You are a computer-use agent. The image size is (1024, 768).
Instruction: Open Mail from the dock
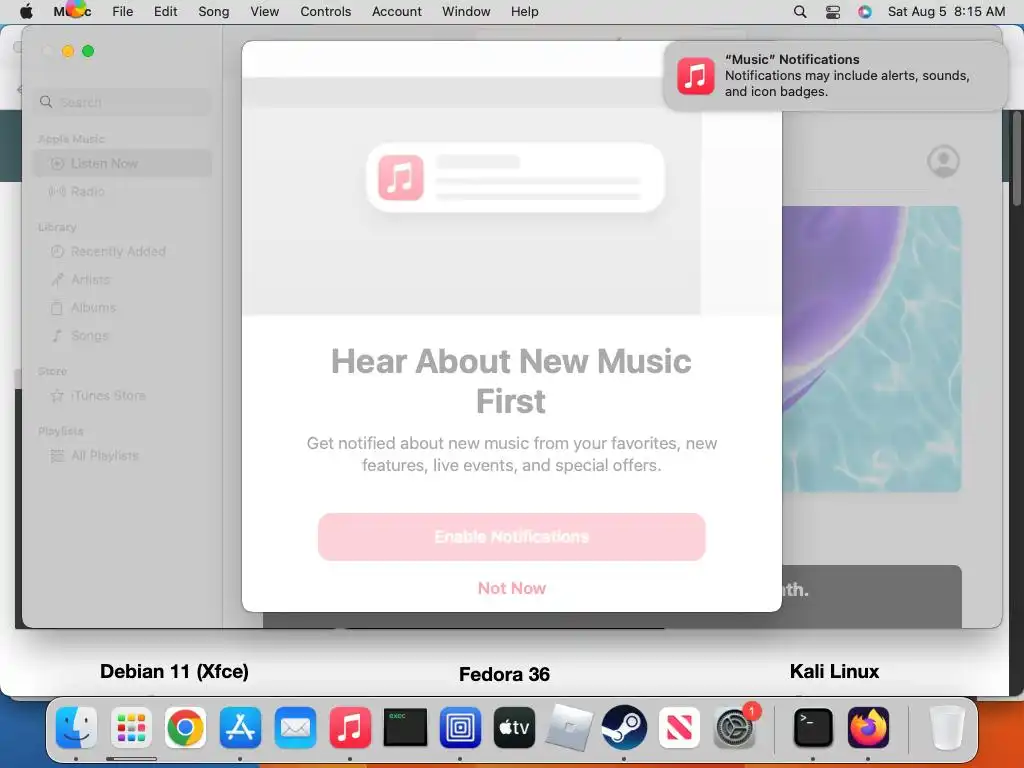295,727
